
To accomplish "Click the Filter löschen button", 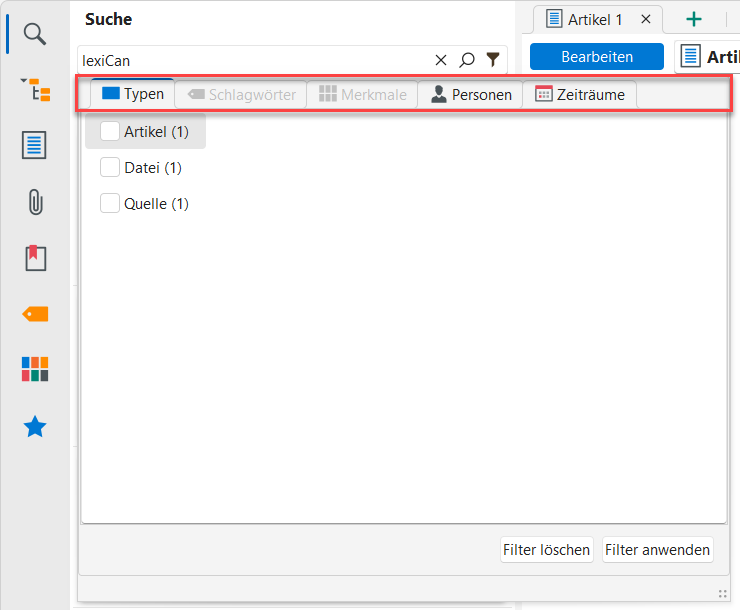I will tap(547, 550).
